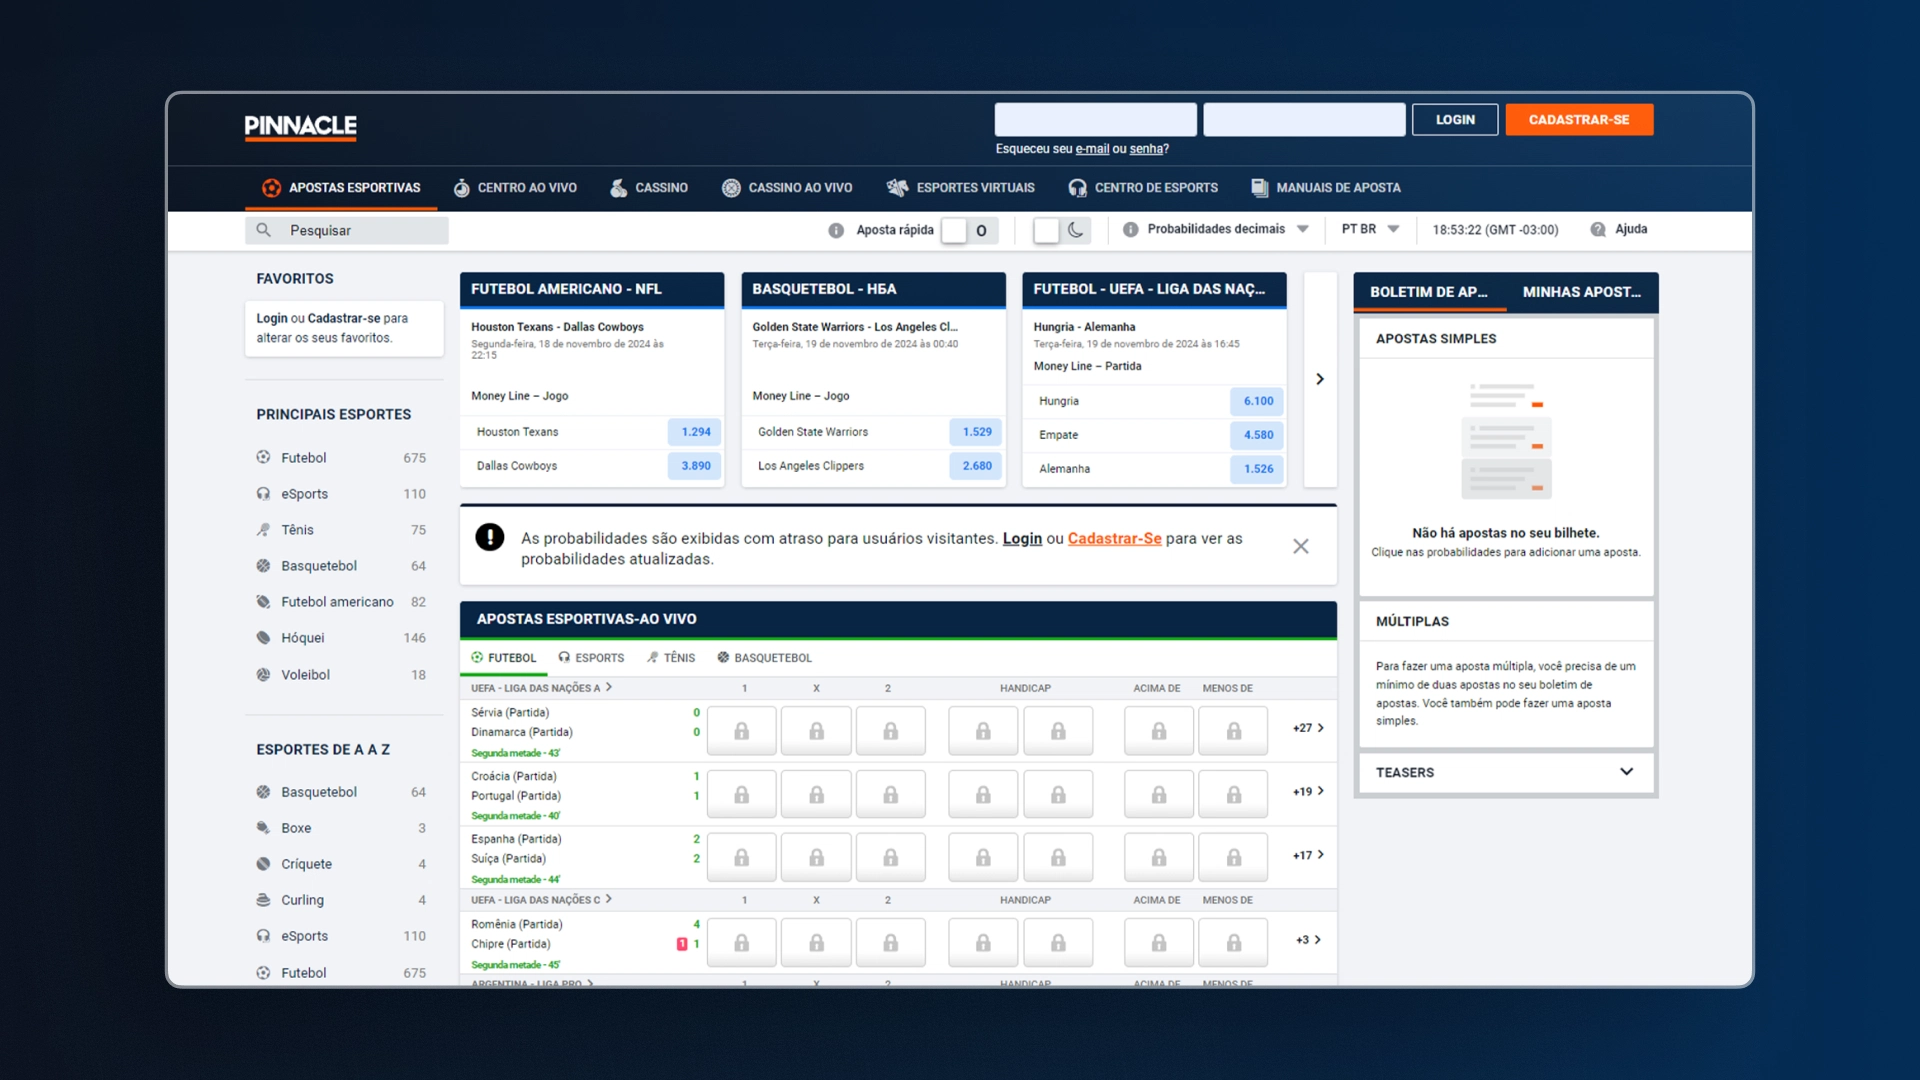Click the Login button
Image resolution: width=1920 pixels, height=1080 pixels.
[1455, 119]
